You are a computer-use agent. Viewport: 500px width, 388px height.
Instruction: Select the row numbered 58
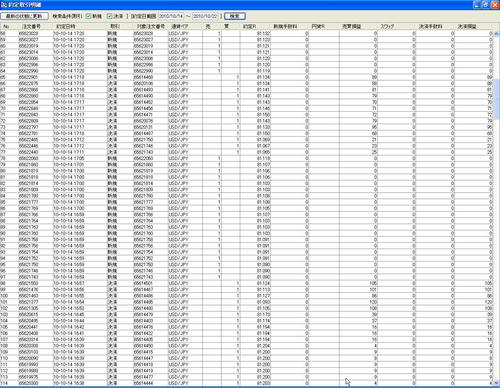pyautogui.click(x=246, y=33)
